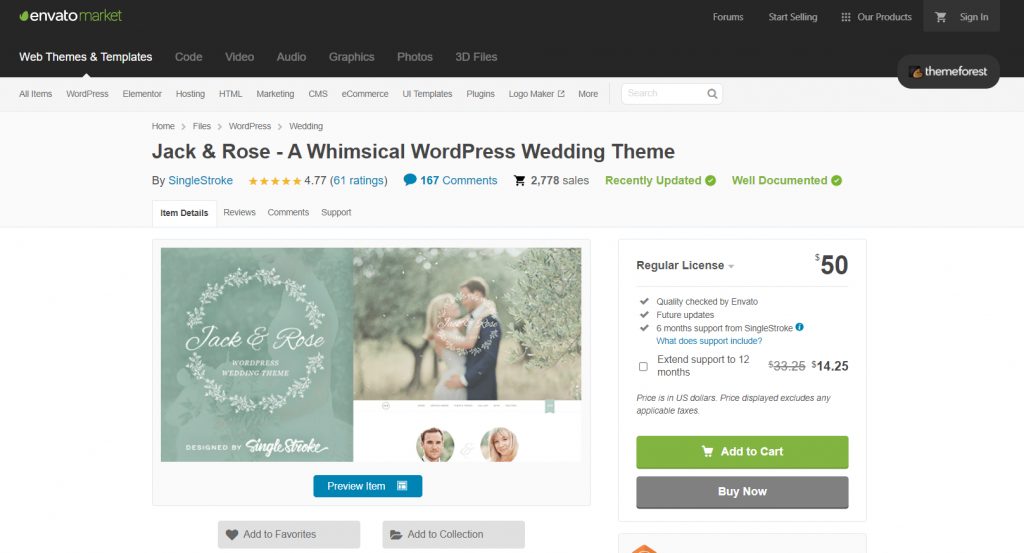Click the Buy Now button
Image resolution: width=1024 pixels, height=553 pixels.
tap(742, 492)
